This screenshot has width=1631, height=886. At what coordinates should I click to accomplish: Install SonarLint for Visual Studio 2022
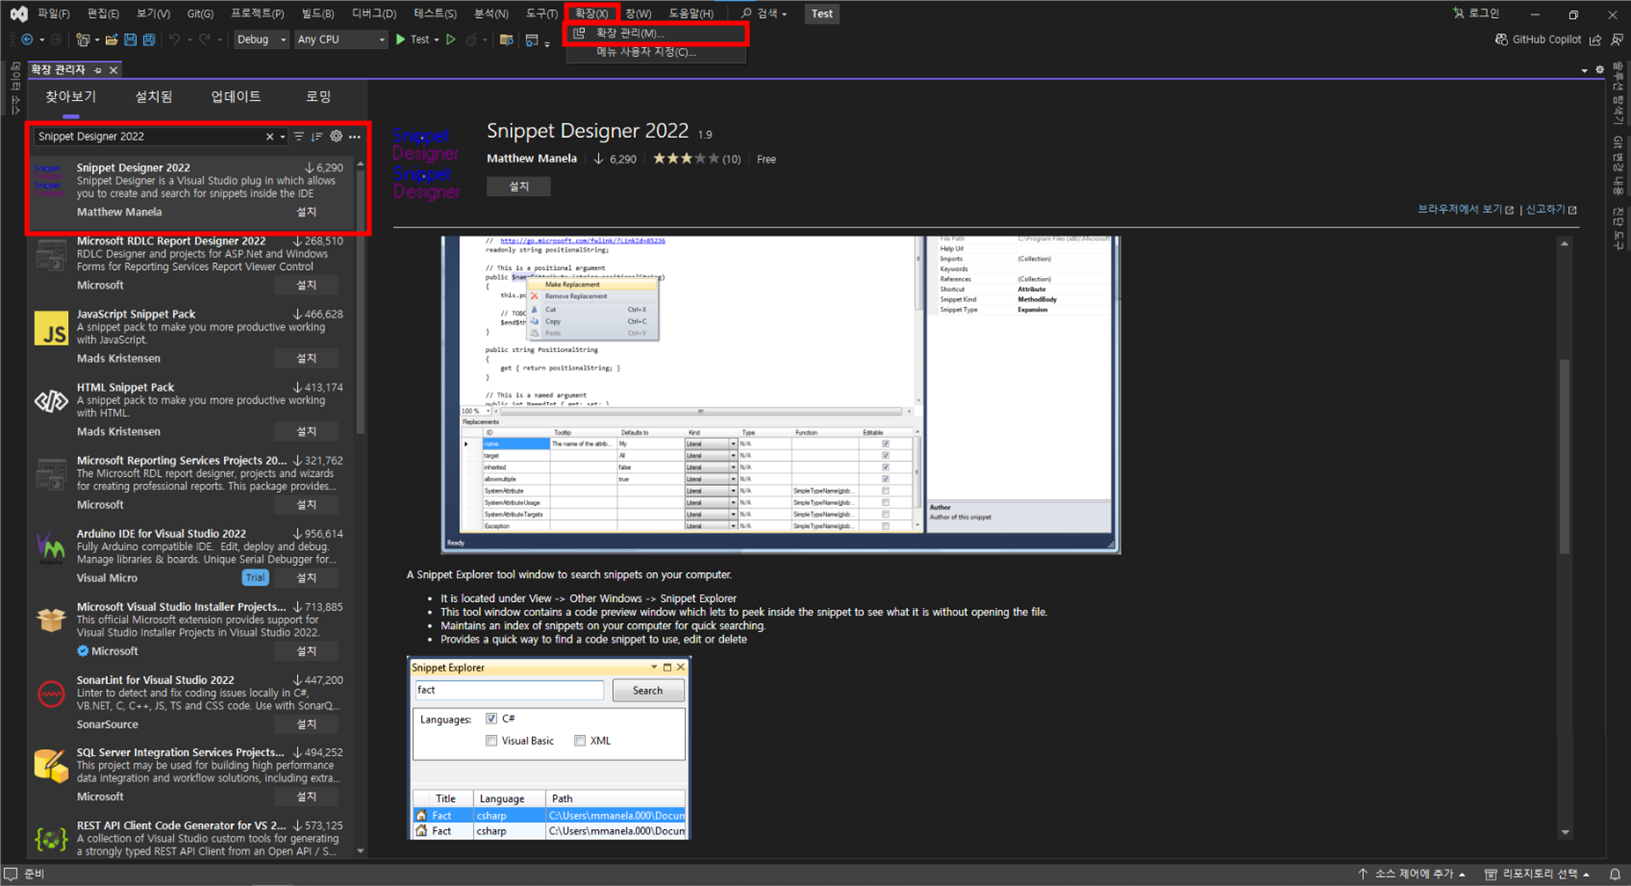[x=306, y=724]
